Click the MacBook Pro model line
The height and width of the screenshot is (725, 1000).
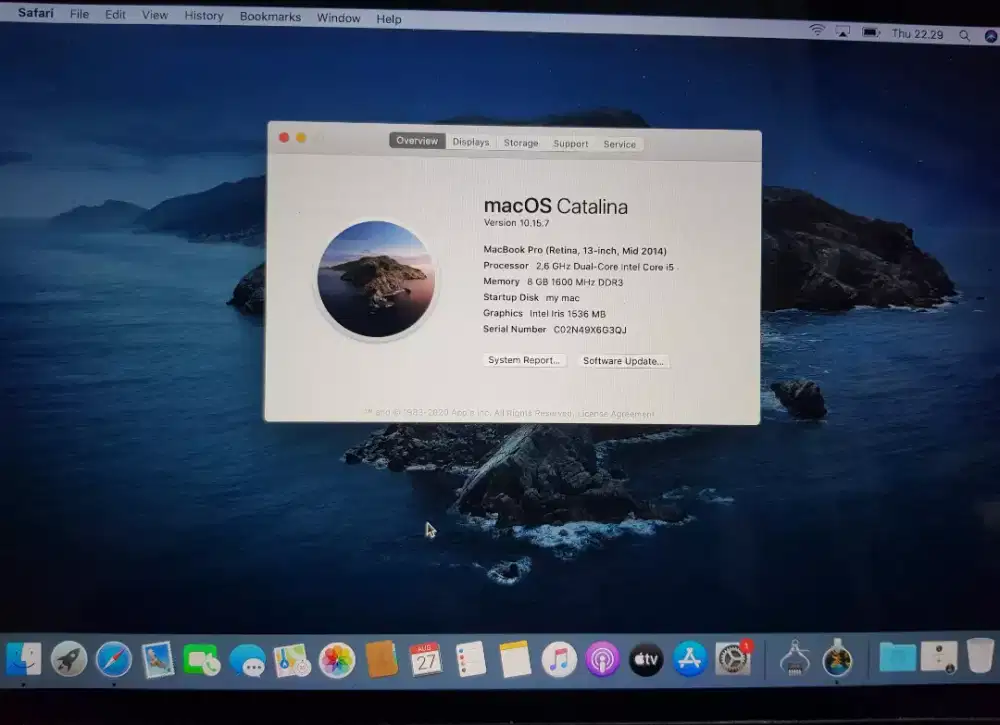tap(575, 251)
